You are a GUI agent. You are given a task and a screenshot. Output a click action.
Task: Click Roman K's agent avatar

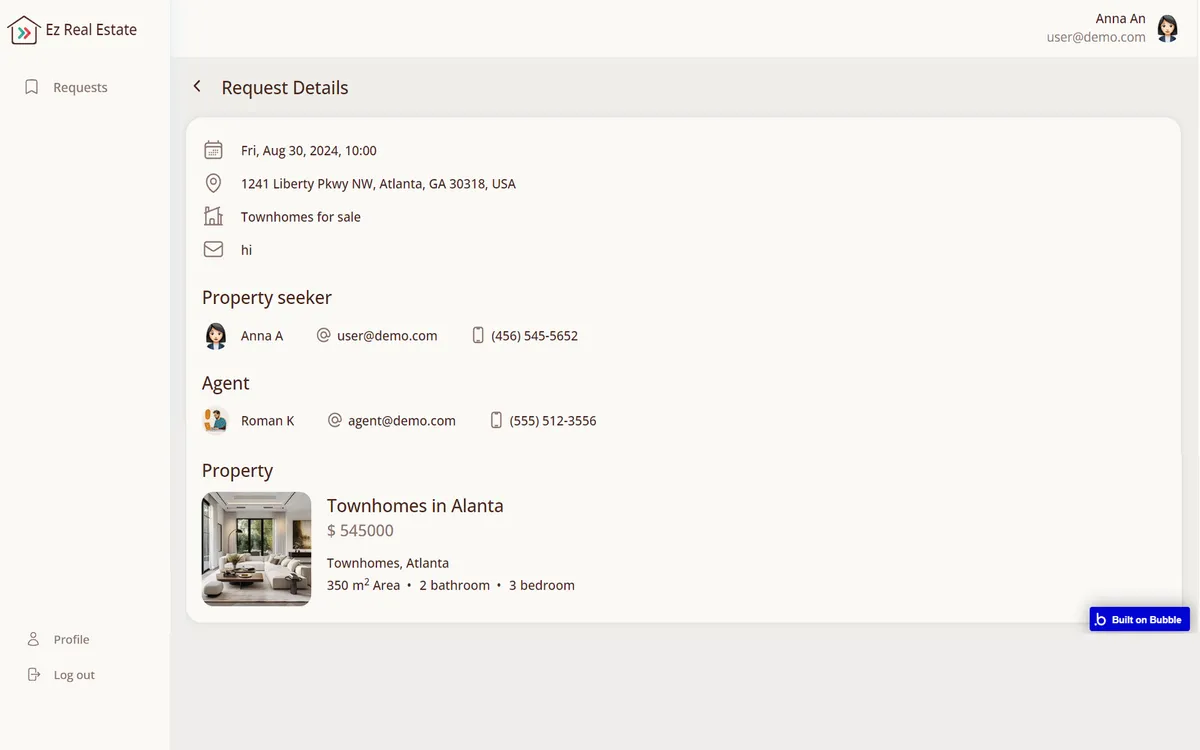(x=215, y=420)
